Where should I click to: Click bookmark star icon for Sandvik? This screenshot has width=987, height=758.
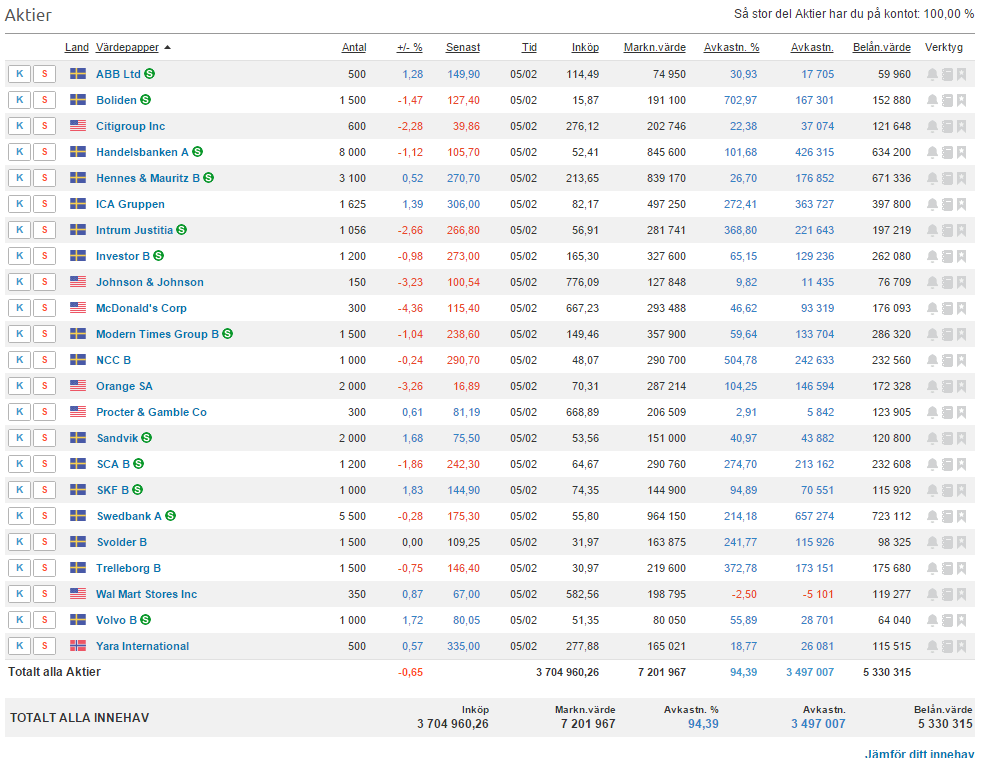point(961,438)
